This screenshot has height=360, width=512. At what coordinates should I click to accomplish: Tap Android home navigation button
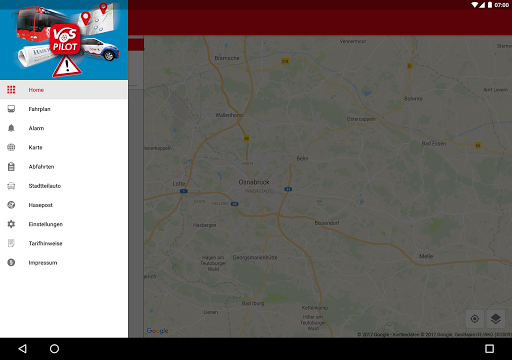pyautogui.click(x=54, y=349)
